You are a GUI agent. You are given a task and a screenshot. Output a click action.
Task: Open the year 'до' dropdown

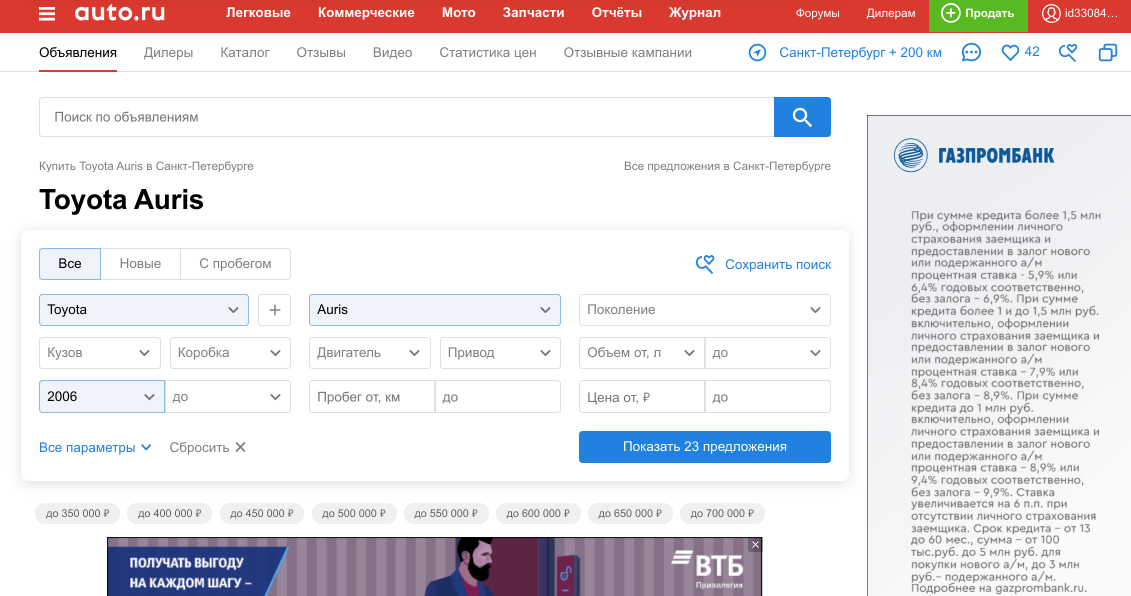[x=228, y=397]
